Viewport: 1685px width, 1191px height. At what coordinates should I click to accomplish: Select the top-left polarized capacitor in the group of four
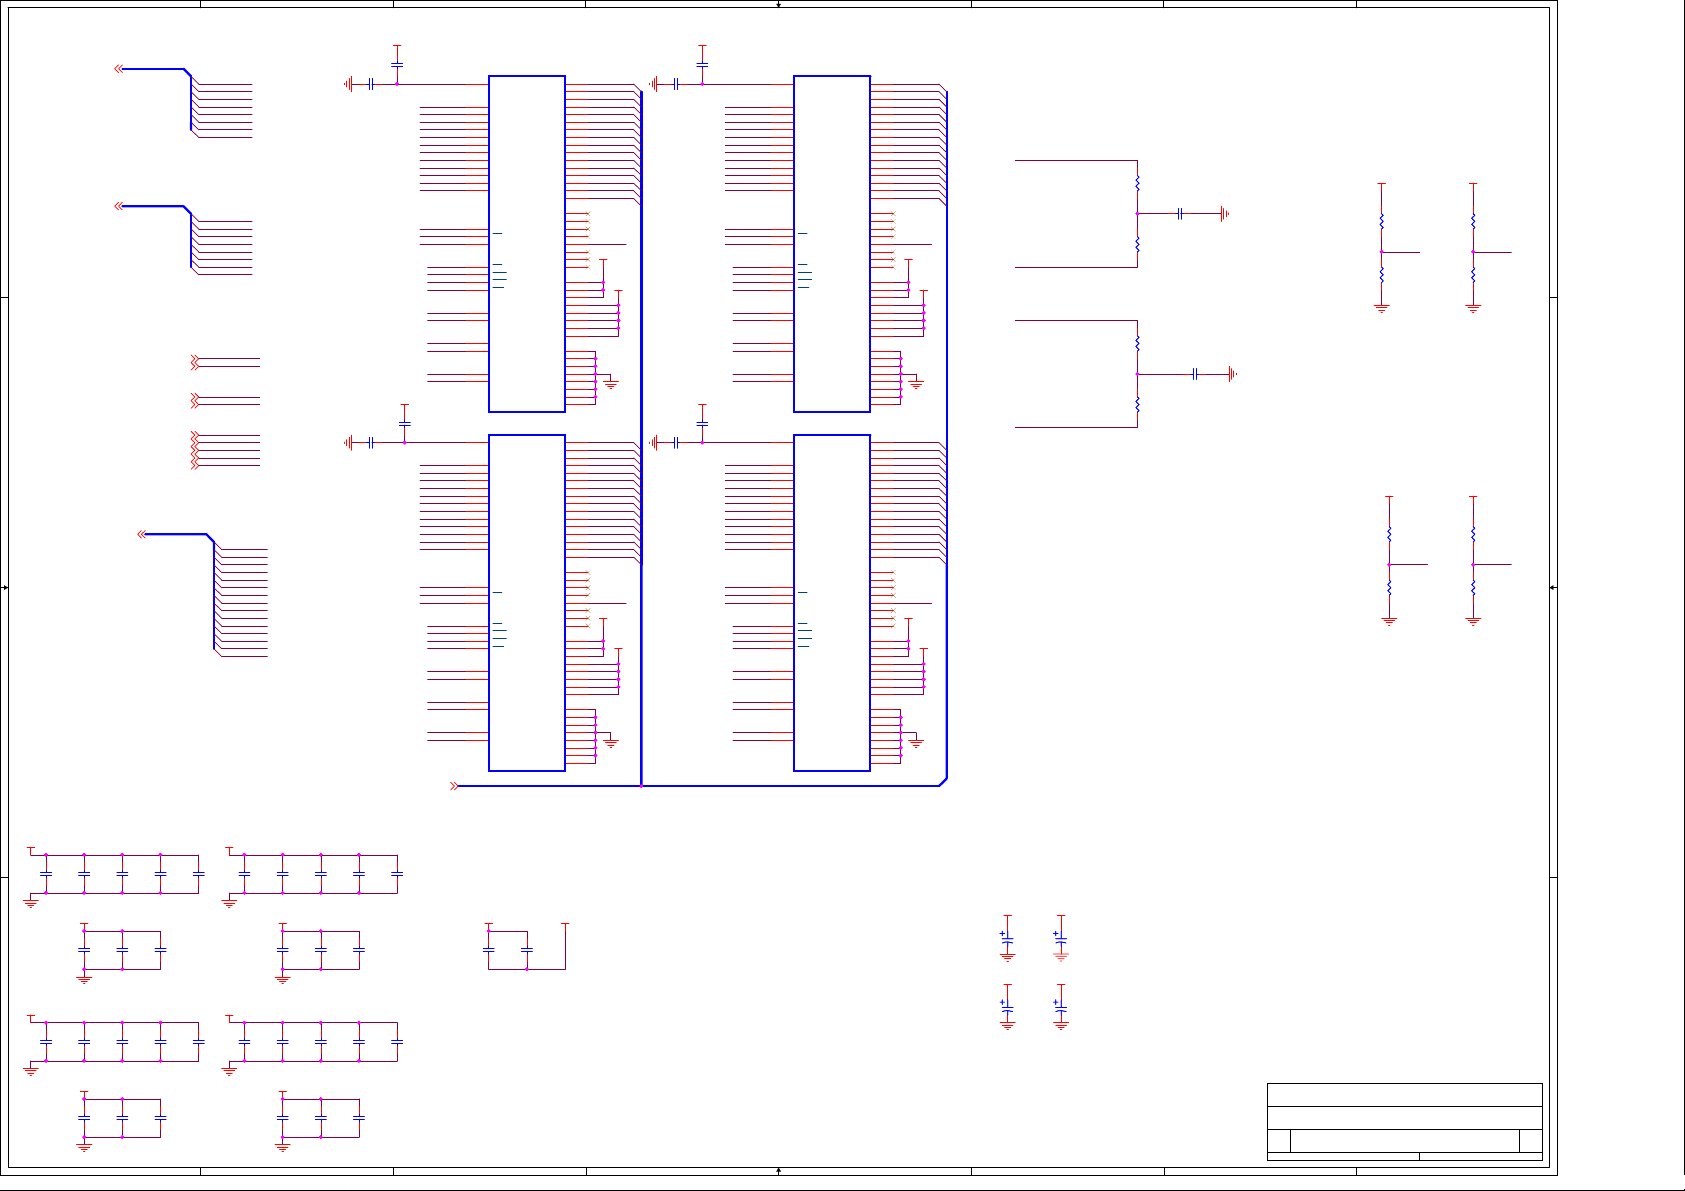[x=1007, y=939]
